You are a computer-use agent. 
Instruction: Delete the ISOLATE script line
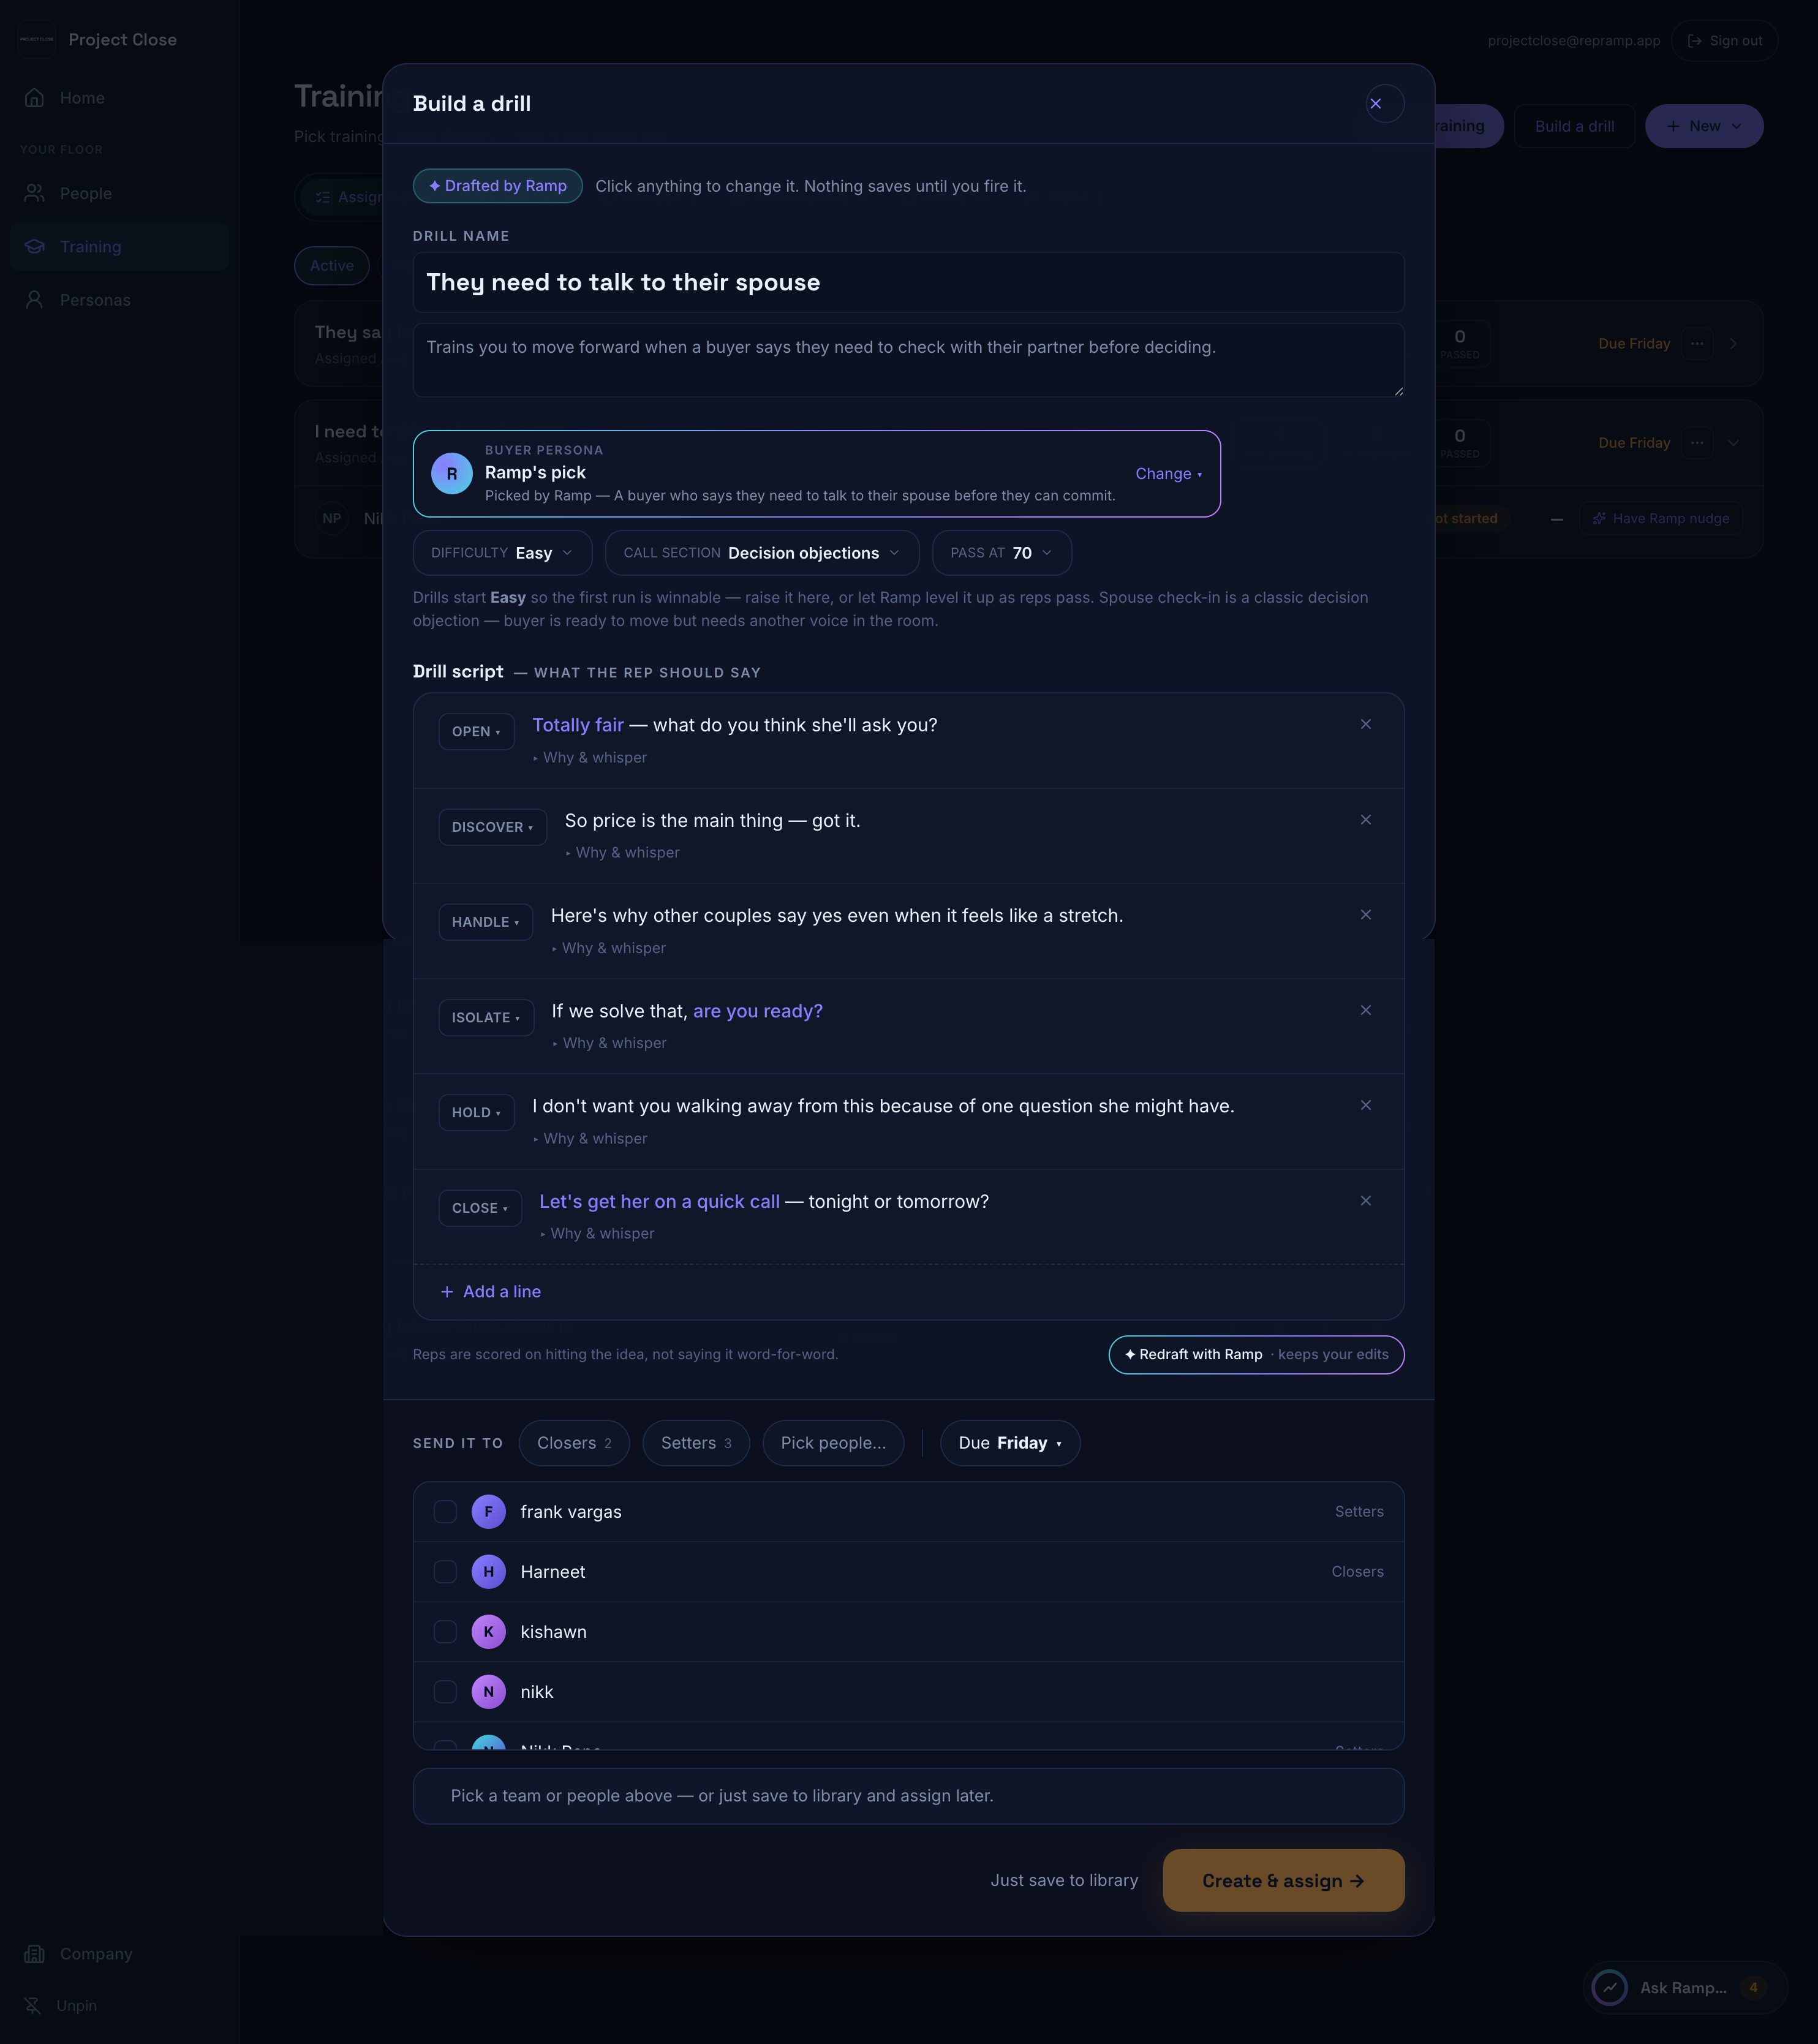(x=1365, y=1010)
